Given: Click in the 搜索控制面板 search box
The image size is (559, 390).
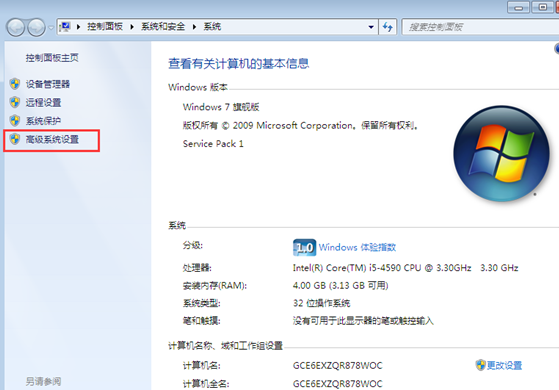Looking at the screenshot, I should click(480, 27).
